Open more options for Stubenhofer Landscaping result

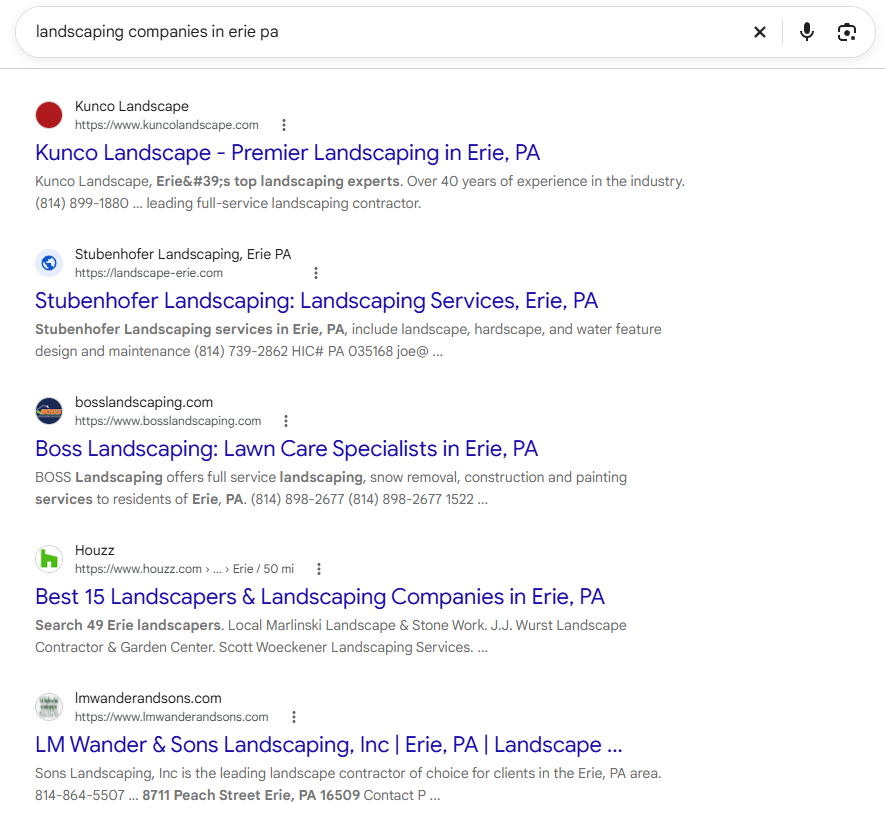click(316, 273)
